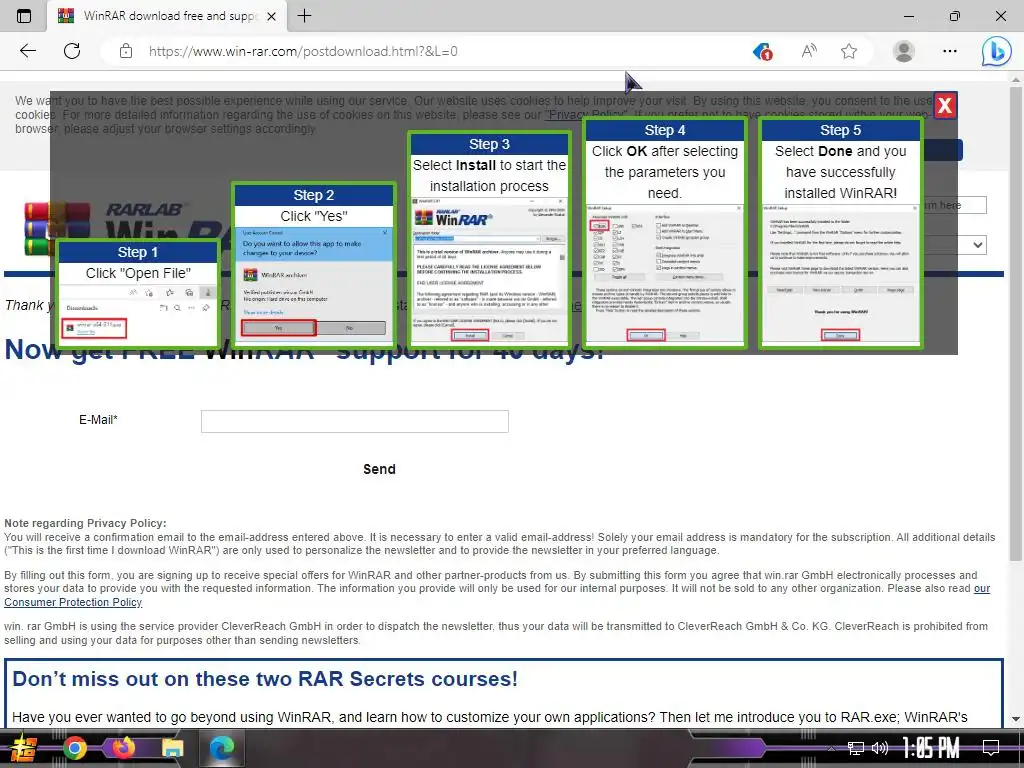Reload the page with the Refresh icon

coord(72,51)
